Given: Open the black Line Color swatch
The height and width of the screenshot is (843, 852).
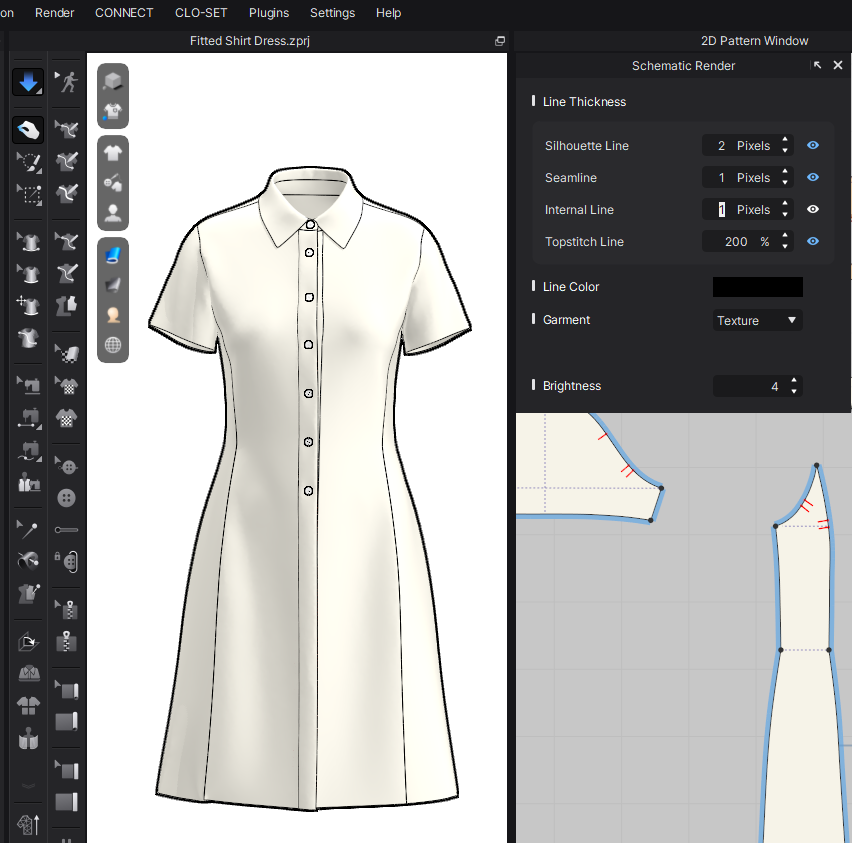Looking at the screenshot, I should pos(757,286).
